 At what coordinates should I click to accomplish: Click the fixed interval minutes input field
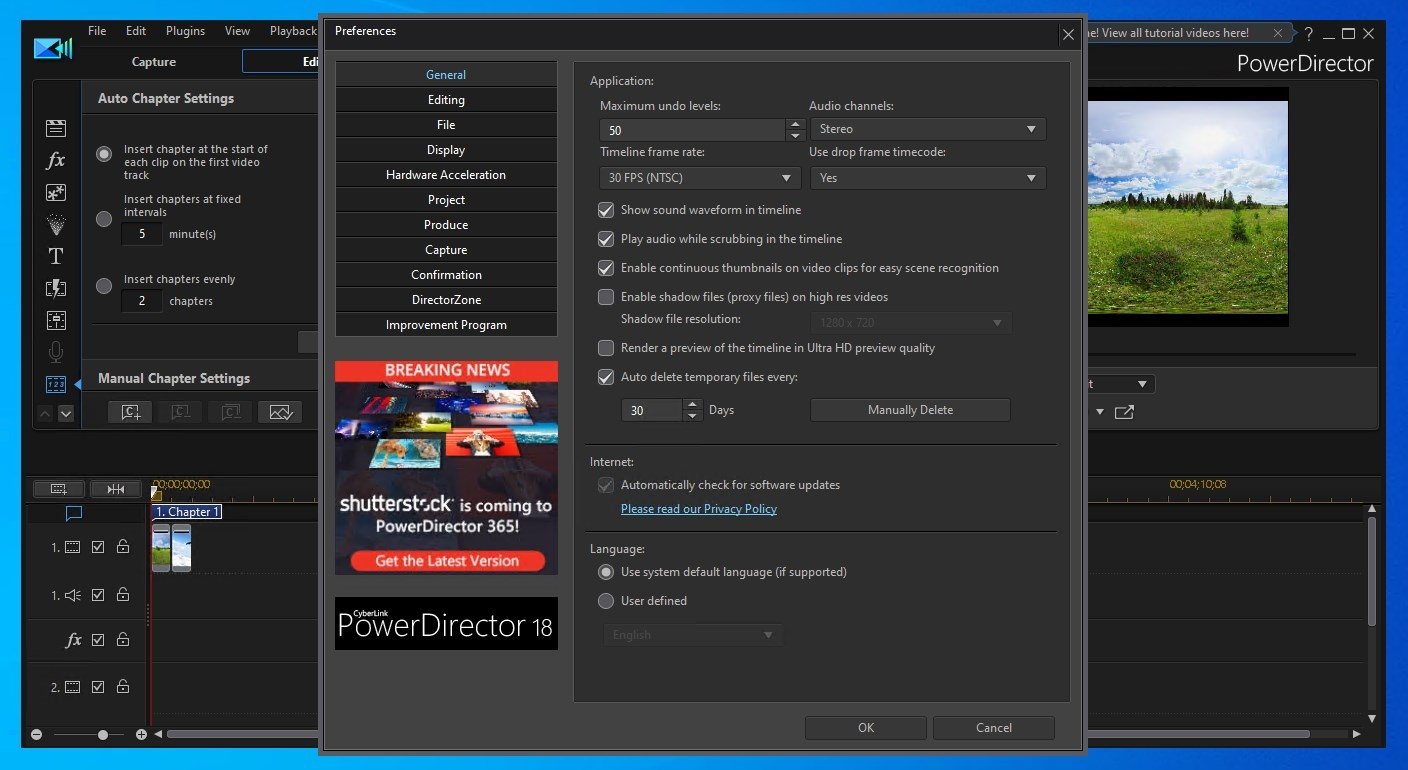point(142,234)
